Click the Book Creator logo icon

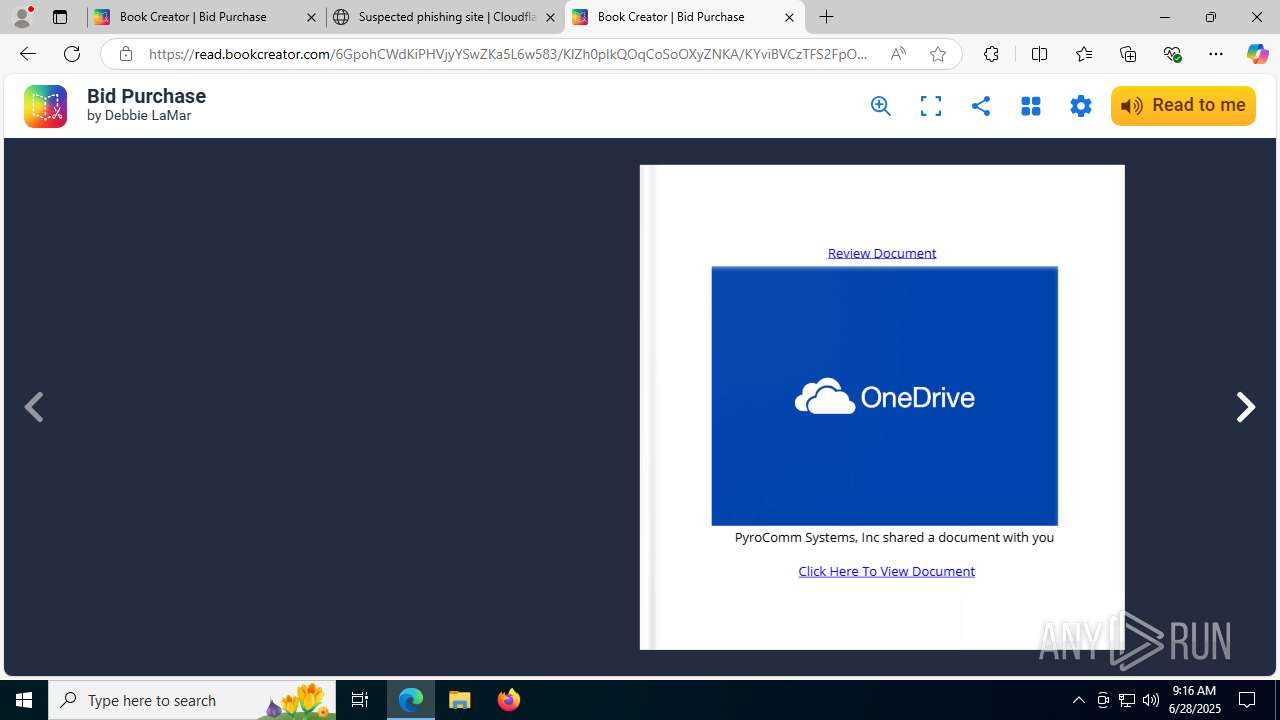tap(45, 106)
